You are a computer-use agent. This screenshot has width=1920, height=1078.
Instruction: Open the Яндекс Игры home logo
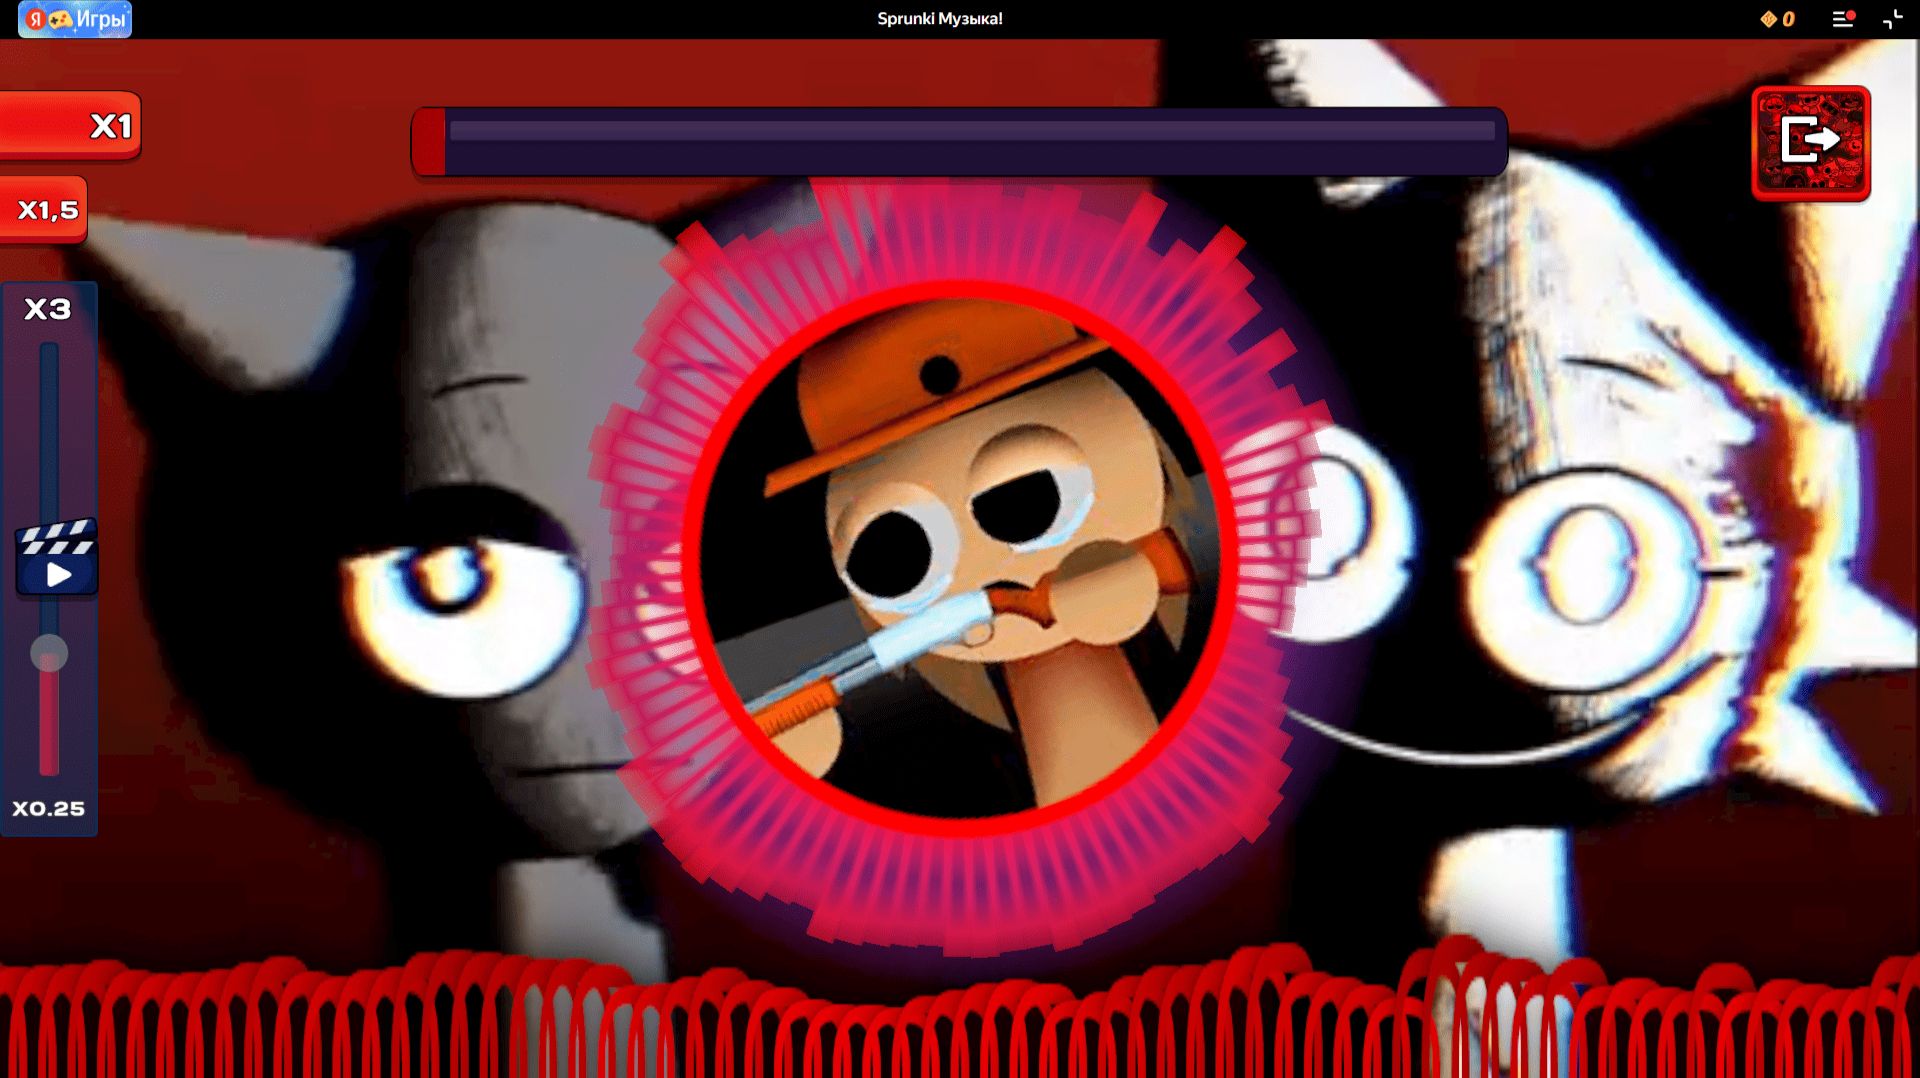pos(75,19)
